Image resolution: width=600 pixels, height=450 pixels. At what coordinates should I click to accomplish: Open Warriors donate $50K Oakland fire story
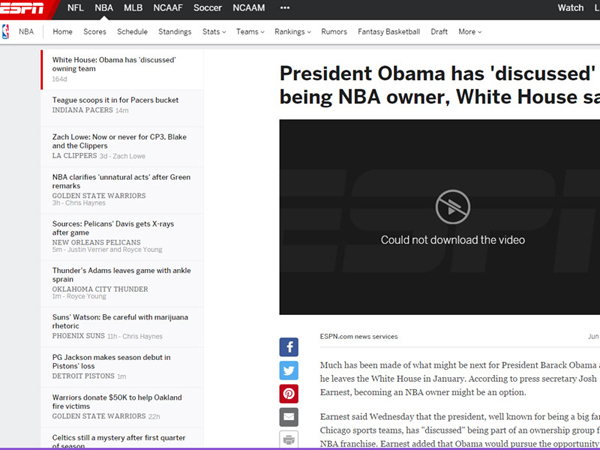point(116,400)
